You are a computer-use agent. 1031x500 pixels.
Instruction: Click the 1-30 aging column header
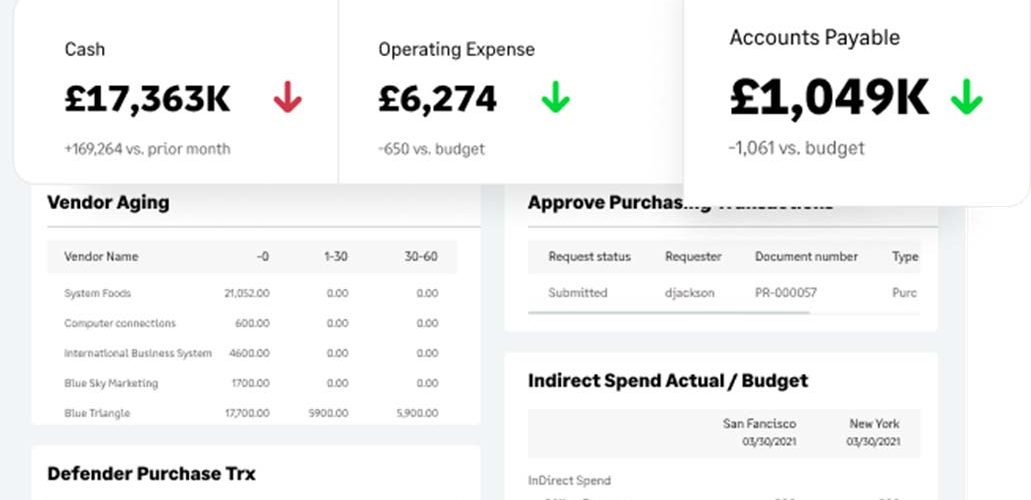coord(335,257)
